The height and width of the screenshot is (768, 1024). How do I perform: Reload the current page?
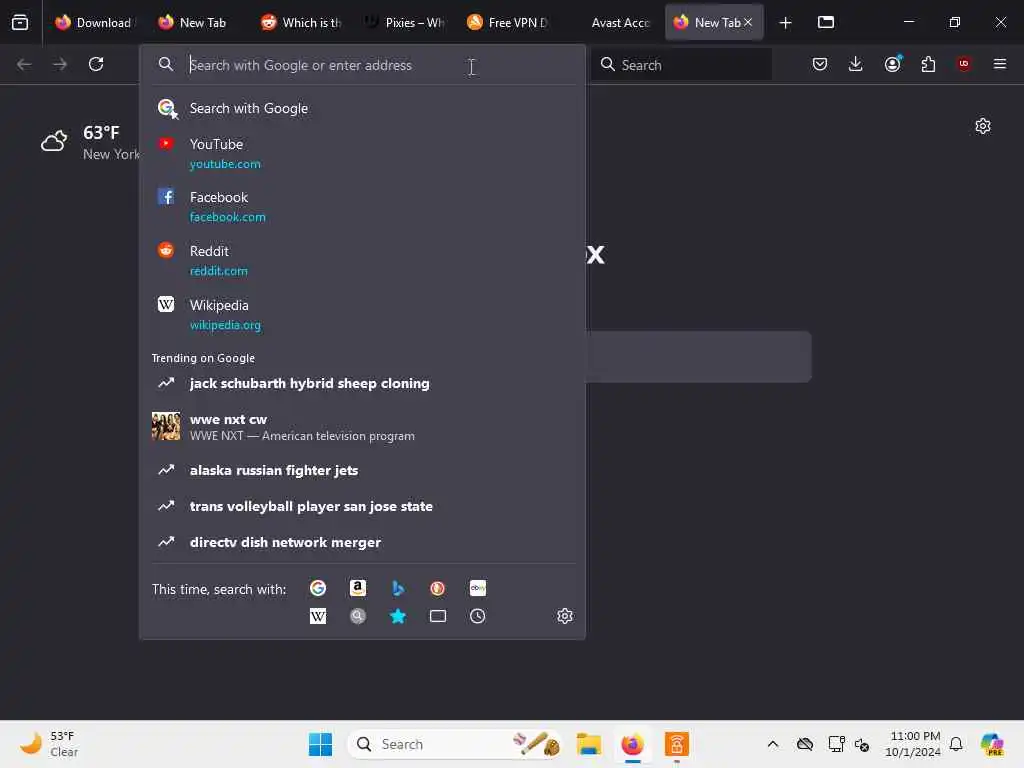(x=96, y=64)
